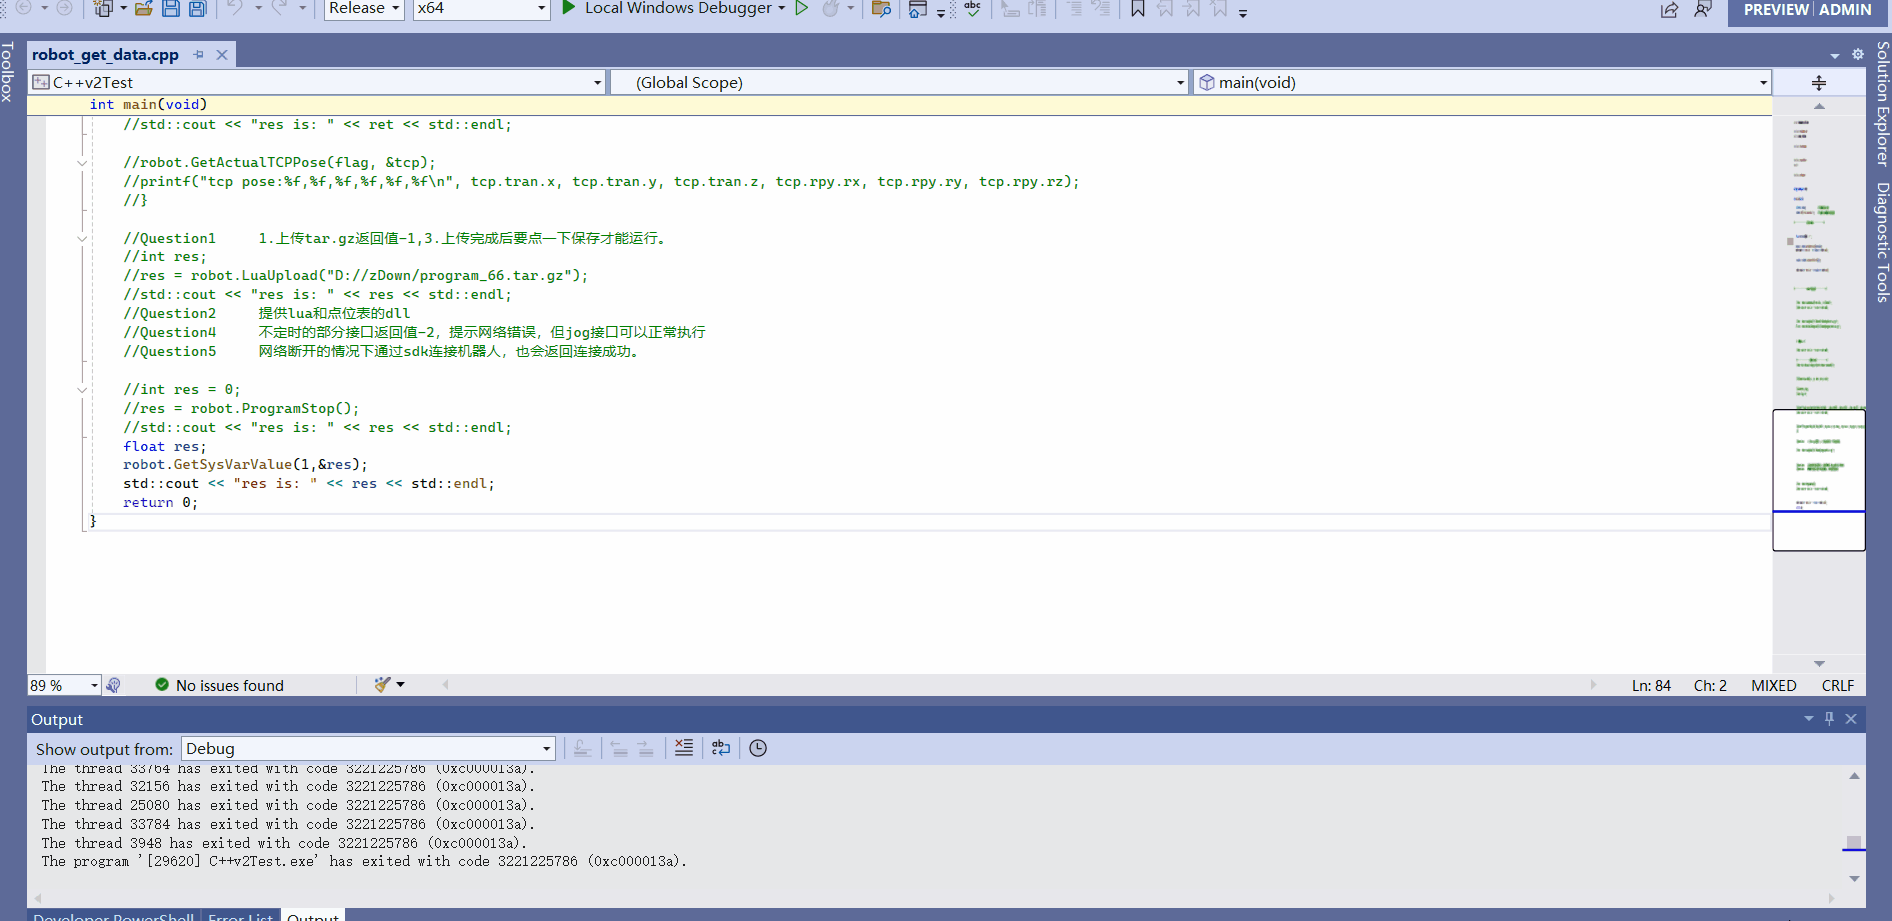Click the Output panel pin auto-hide icon
This screenshot has width=1892, height=921.
pos(1829,719)
